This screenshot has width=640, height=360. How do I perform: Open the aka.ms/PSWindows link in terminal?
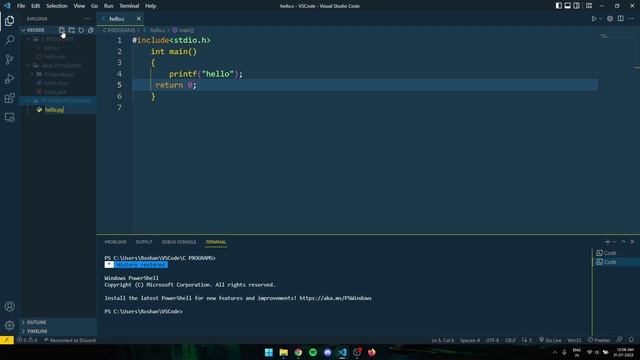[335, 298]
